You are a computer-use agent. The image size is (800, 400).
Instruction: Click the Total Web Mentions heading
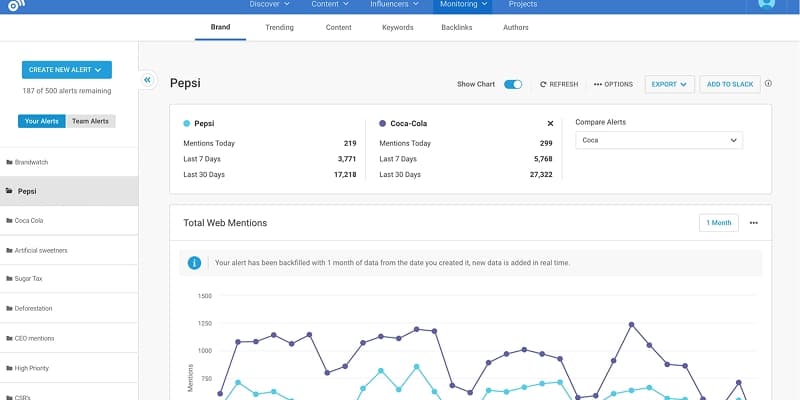coord(225,223)
